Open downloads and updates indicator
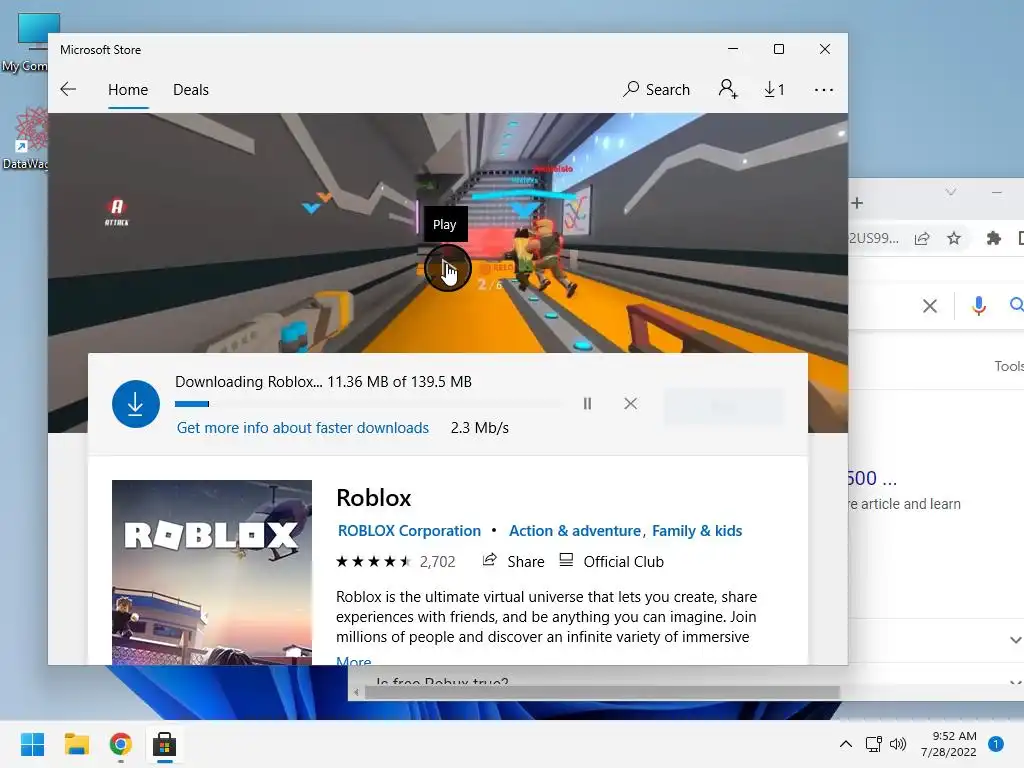 775,89
